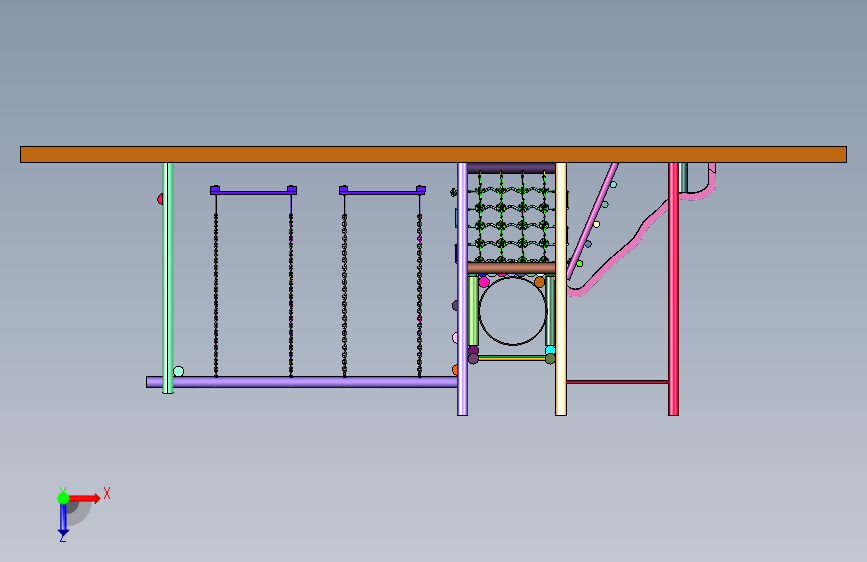This screenshot has width=867, height=562.
Task: Select the circular tunnel ring
Action: (x=513, y=311)
